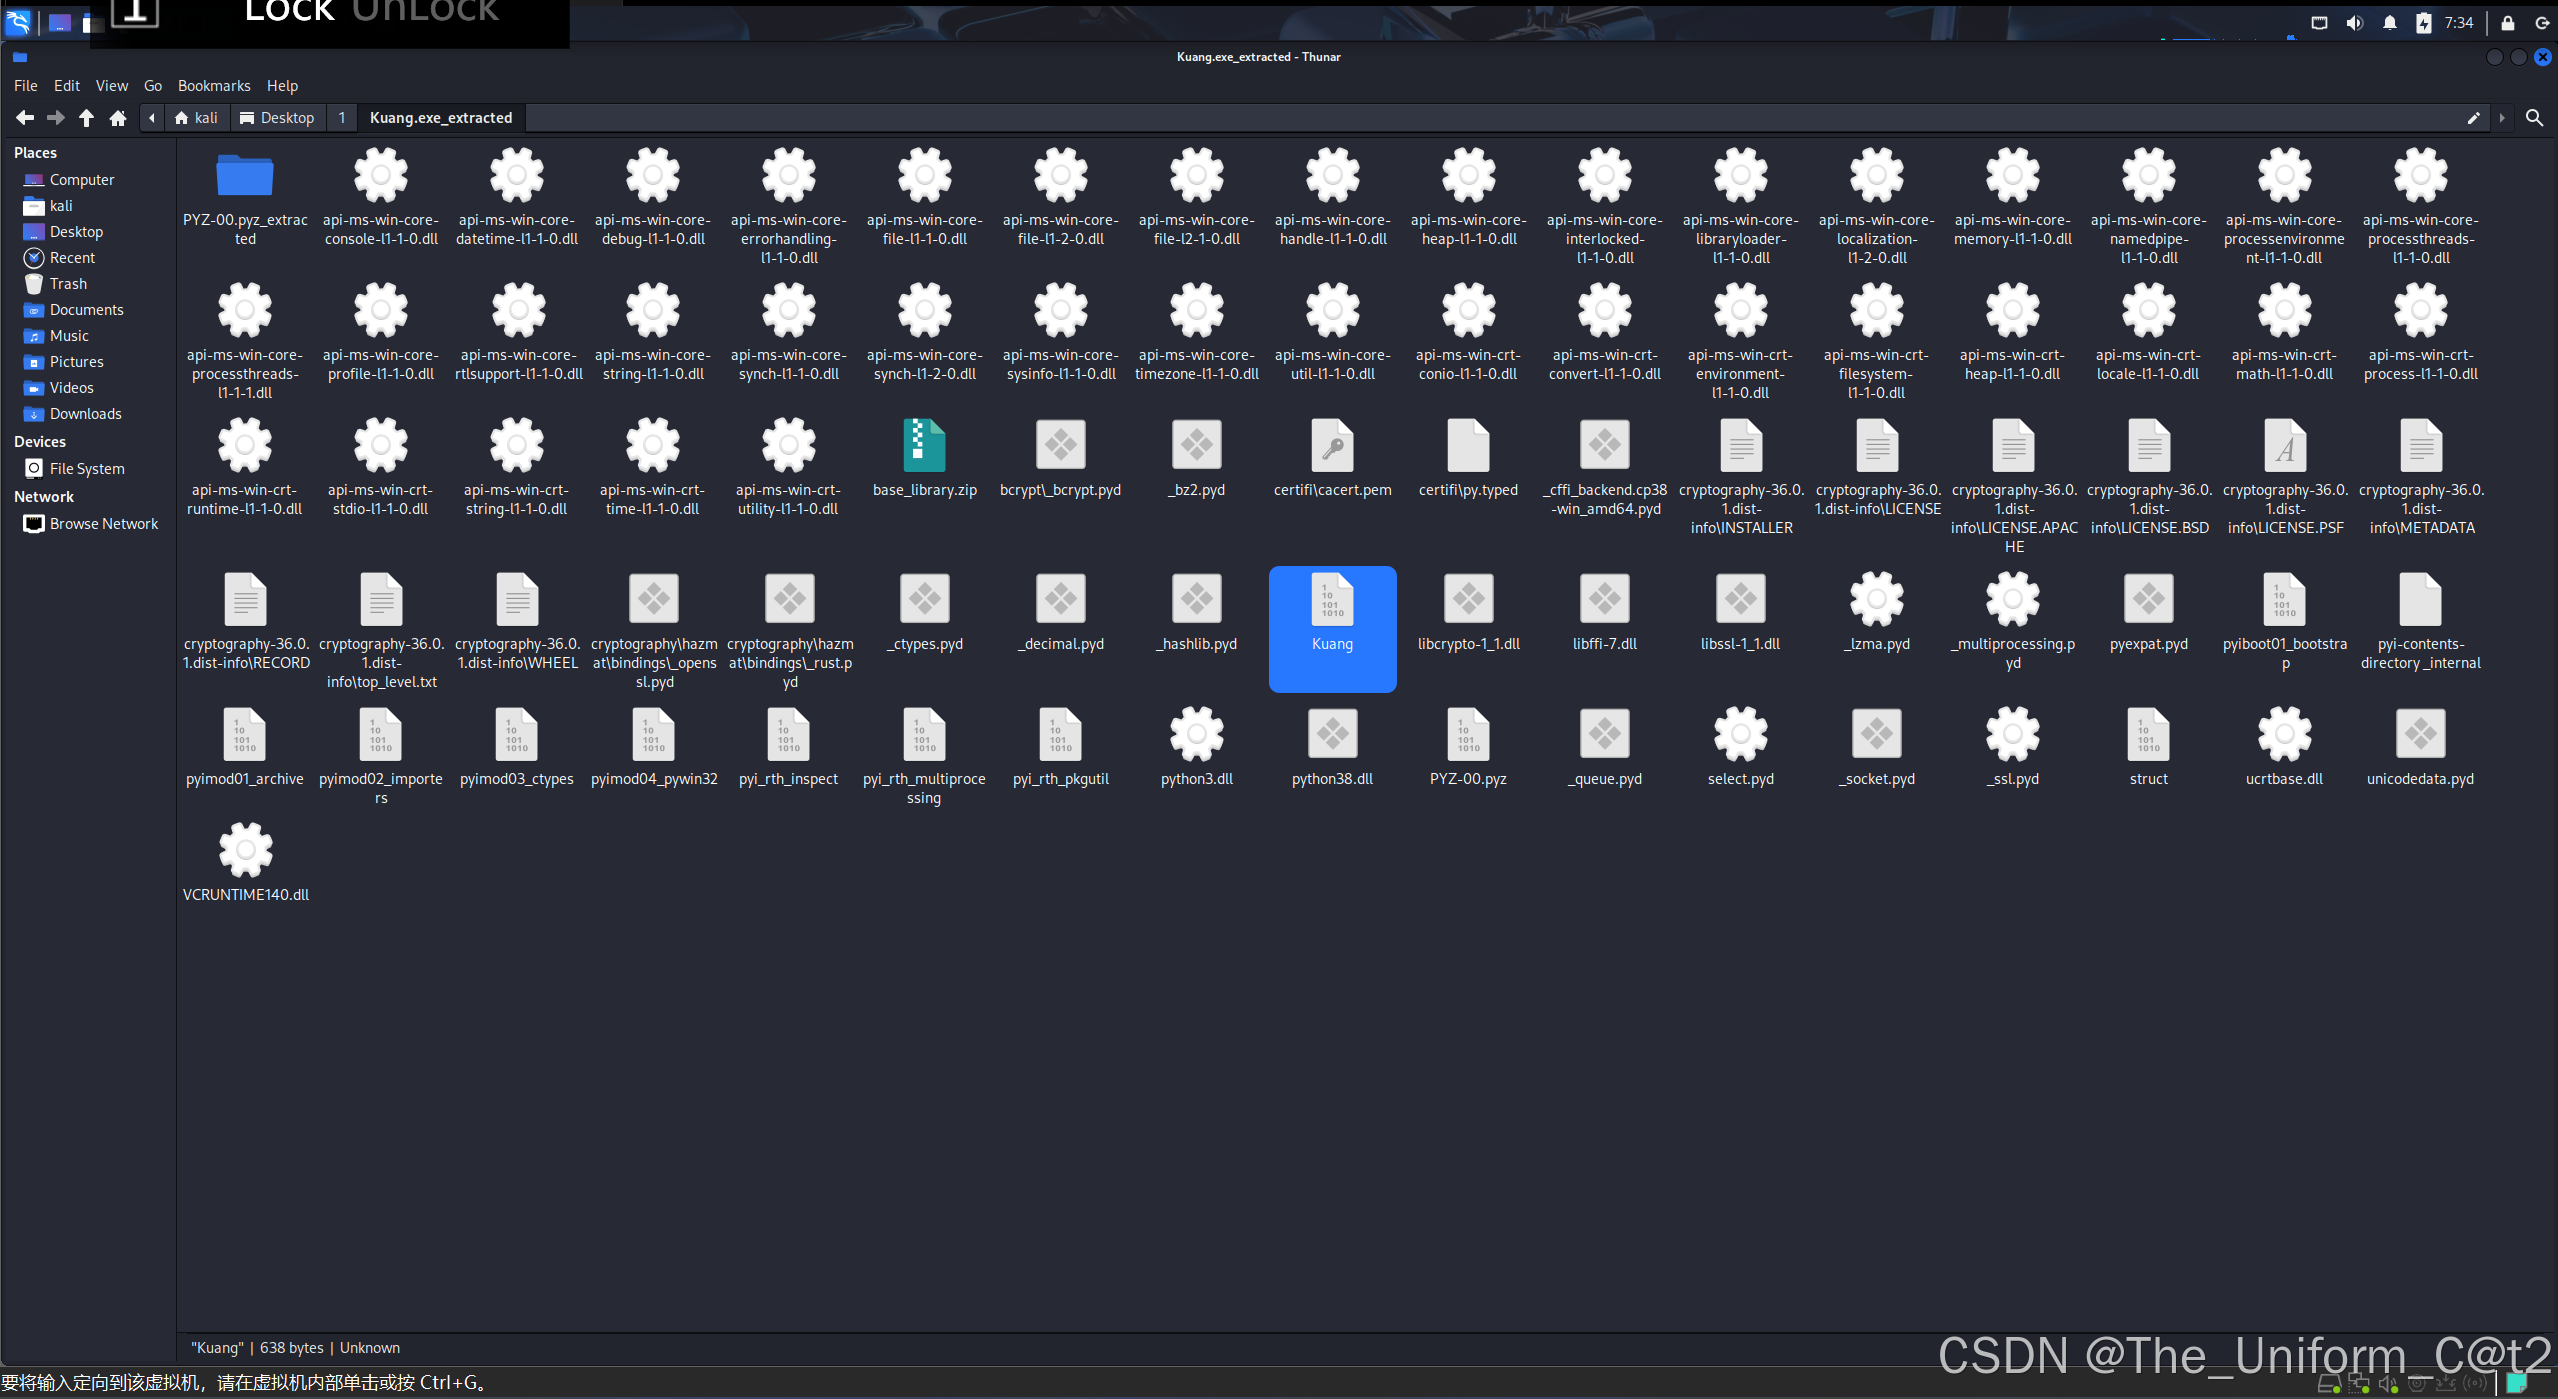Select the certifi\cacert.pem key file
This screenshot has height=1399, width=2558.
point(1332,448)
